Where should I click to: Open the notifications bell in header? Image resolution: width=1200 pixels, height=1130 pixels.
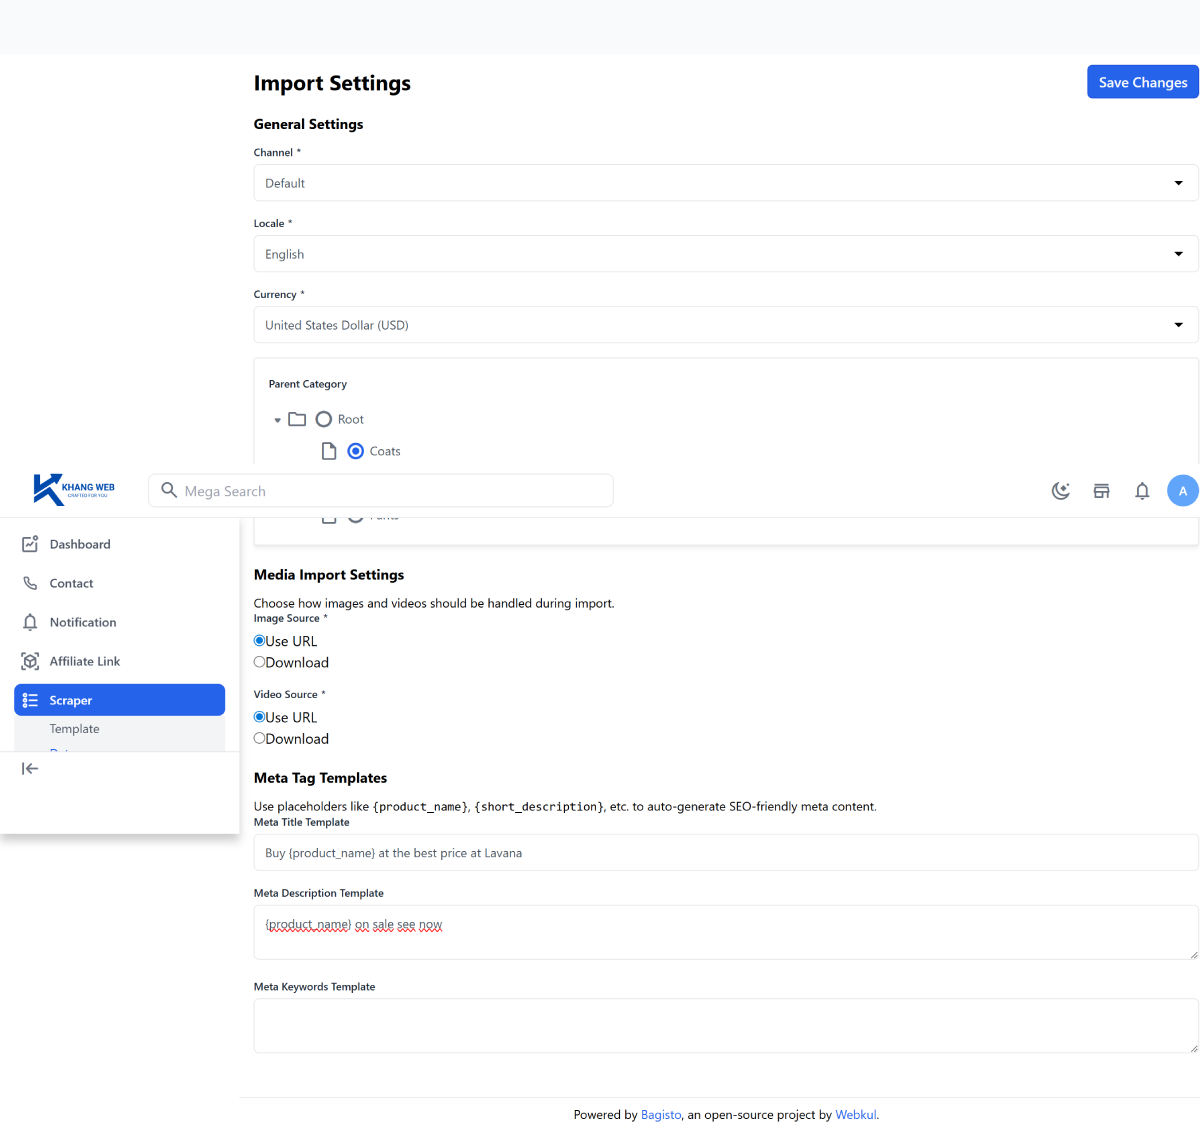[1142, 491]
